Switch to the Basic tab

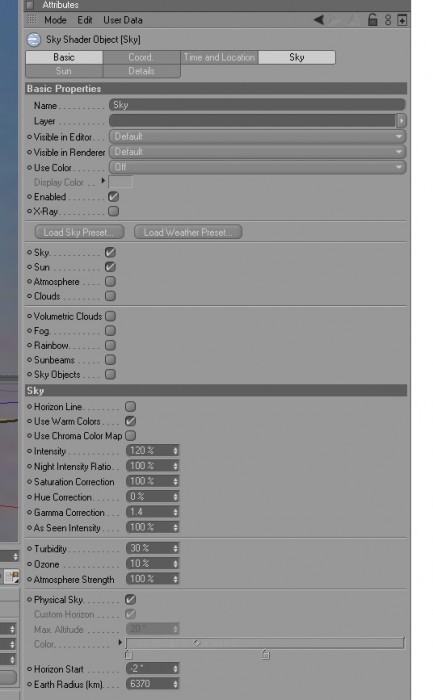(x=64, y=57)
